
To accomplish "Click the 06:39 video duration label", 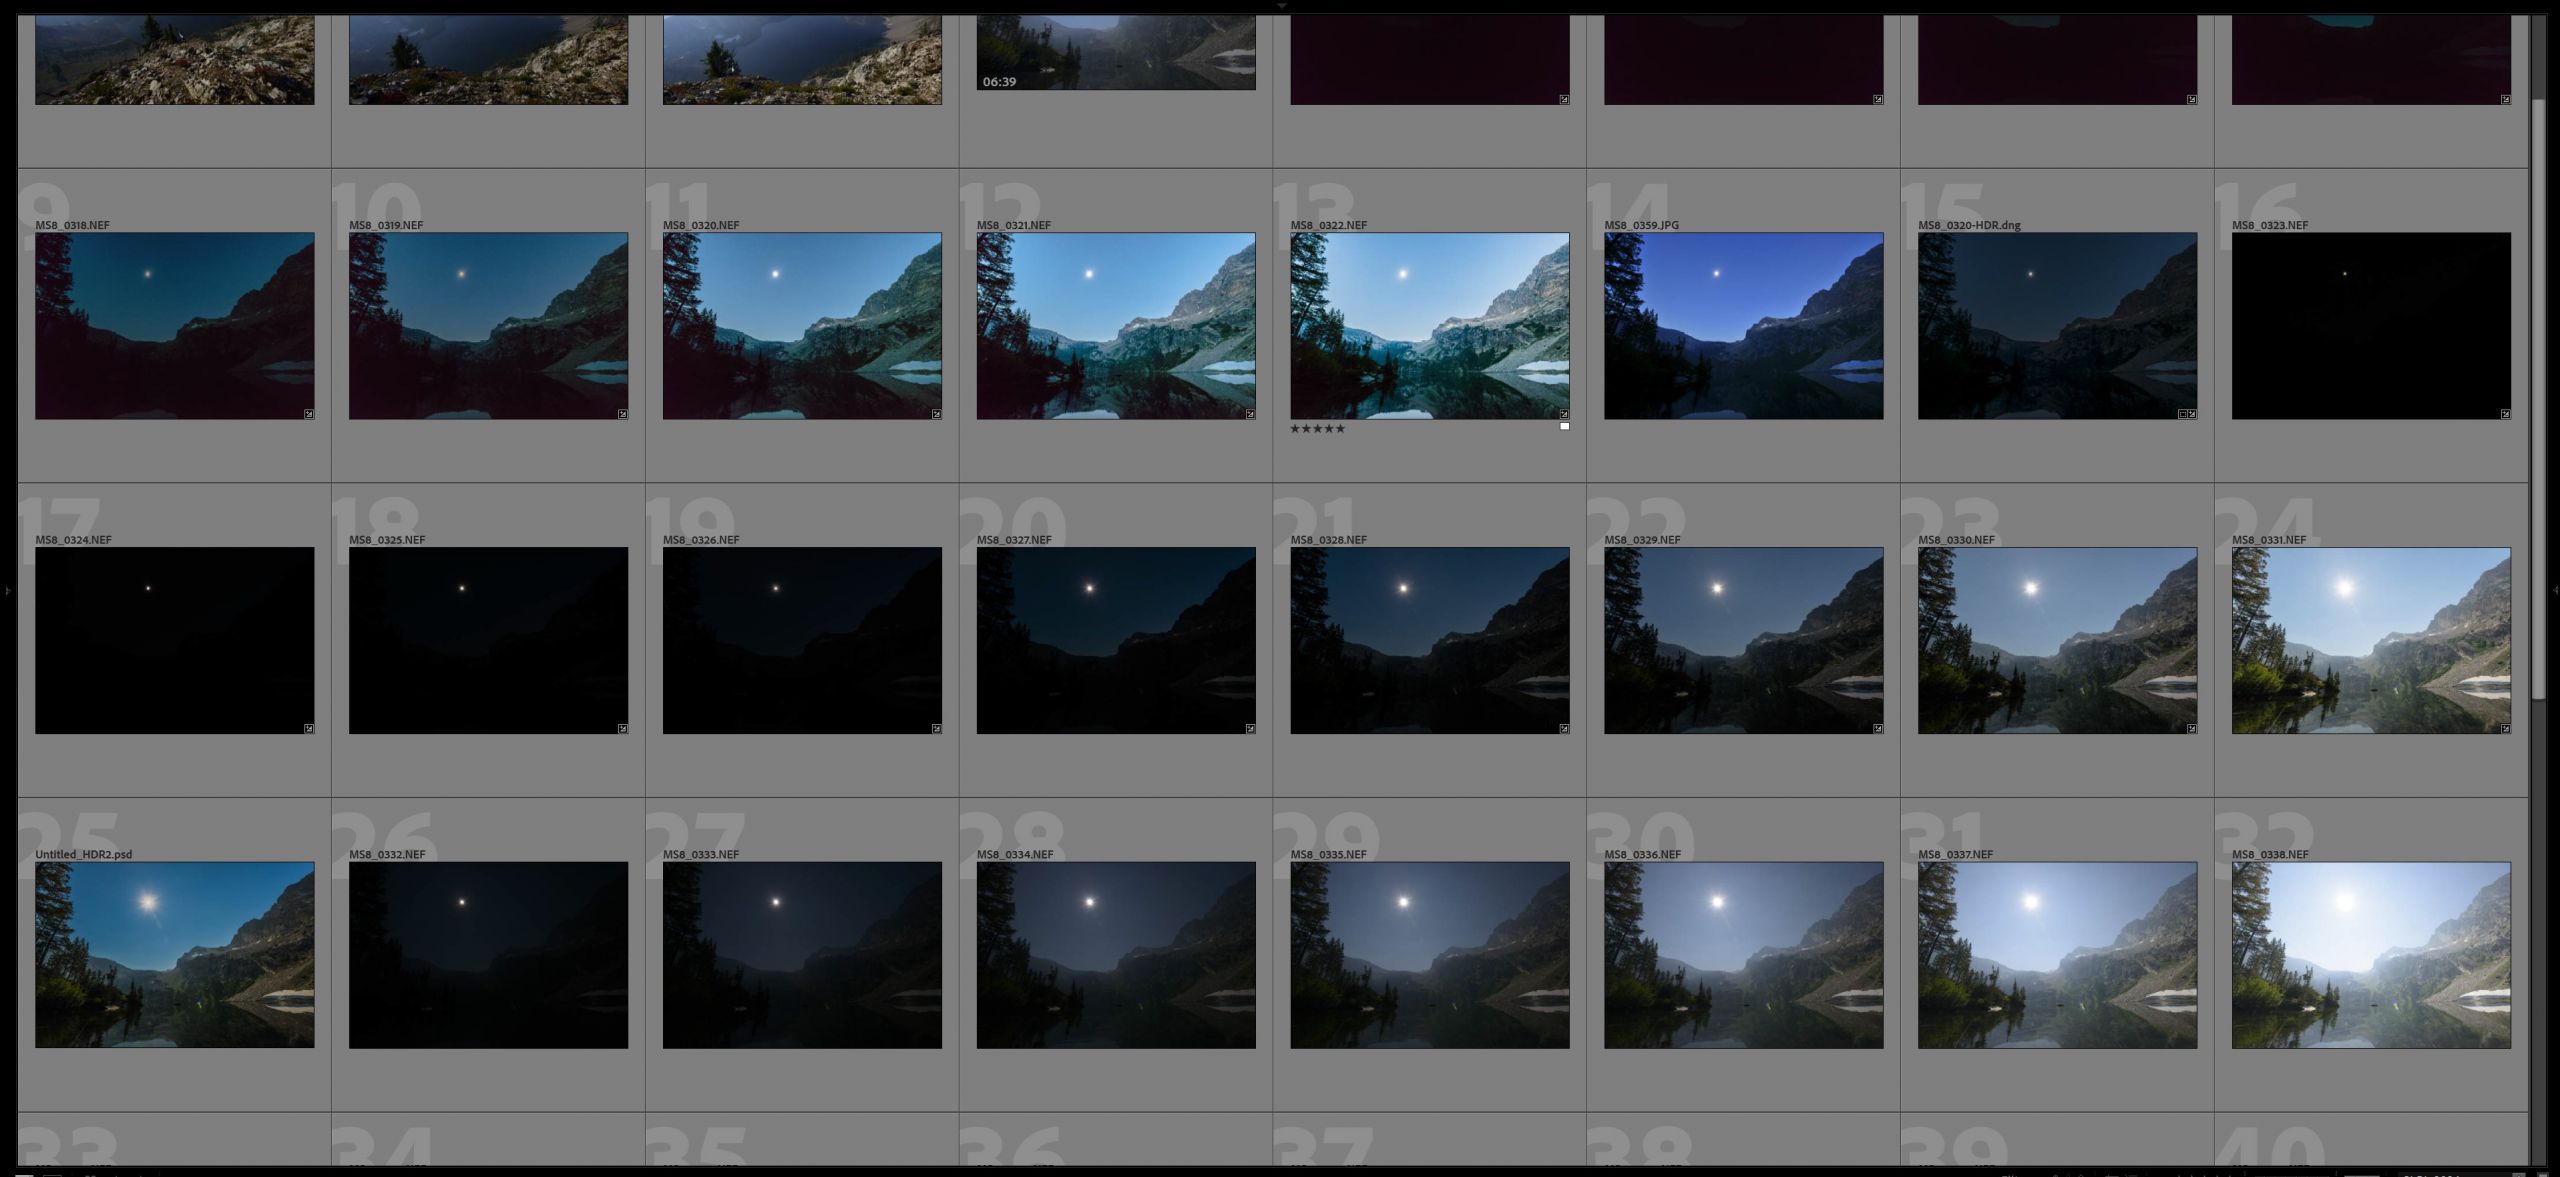I will coord(999,82).
